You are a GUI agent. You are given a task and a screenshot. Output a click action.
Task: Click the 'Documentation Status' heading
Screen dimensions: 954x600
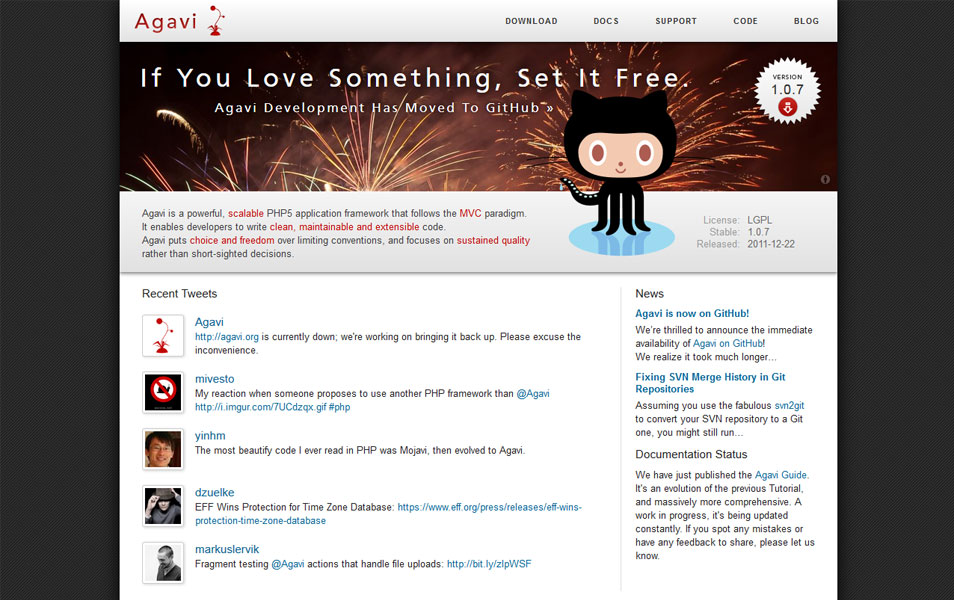[691, 454]
